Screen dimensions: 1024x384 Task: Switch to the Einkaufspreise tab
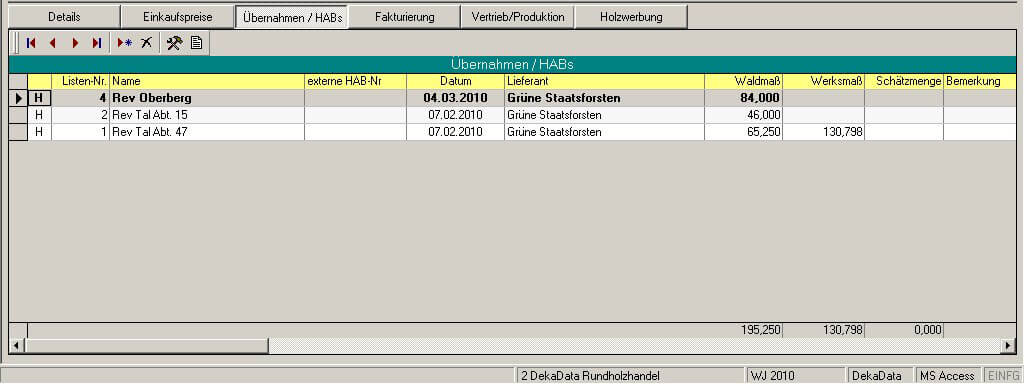pos(178,17)
